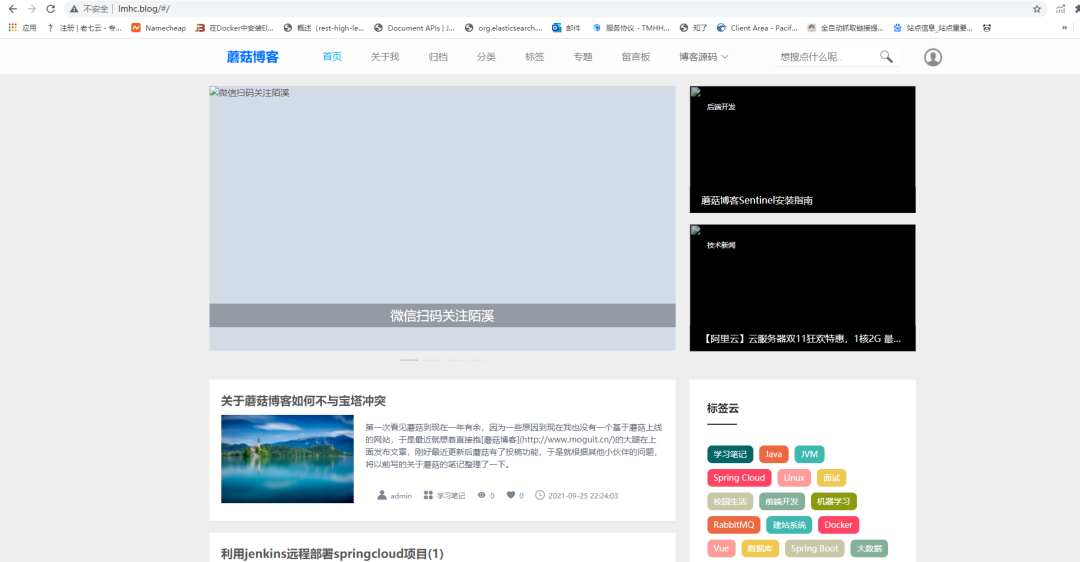The image size is (1080, 562).
Task: Select the RabbitMQ tag
Action: pos(734,525)
